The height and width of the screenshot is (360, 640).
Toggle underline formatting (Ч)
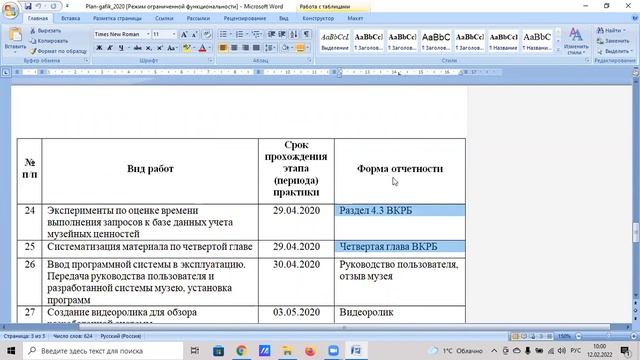point(121,48)
